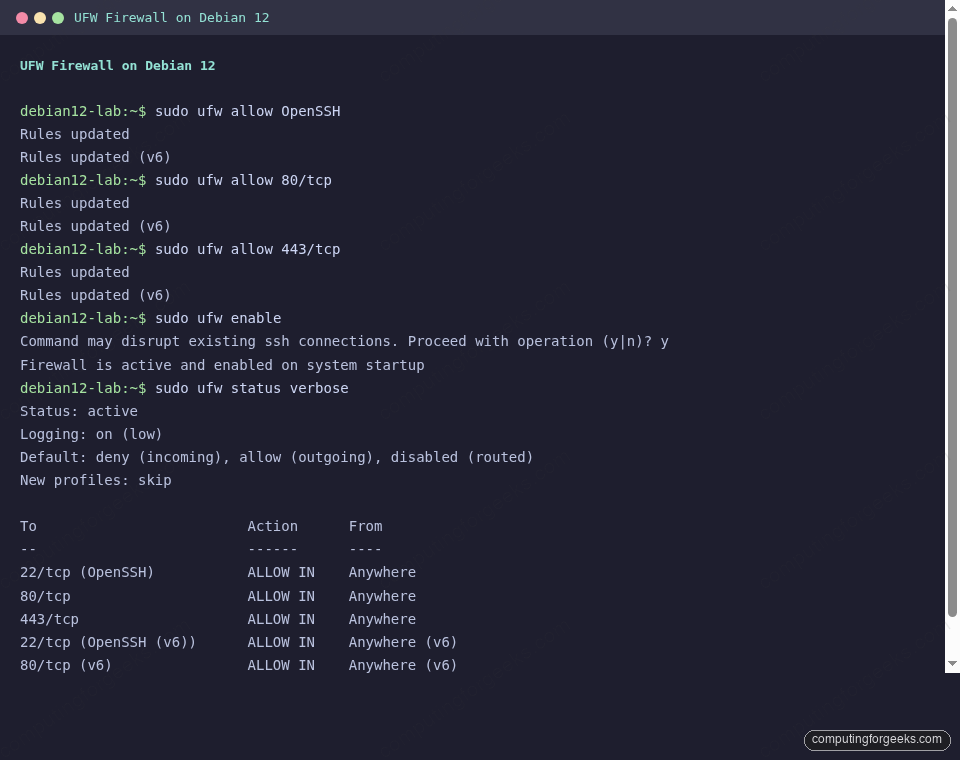Click the Default policy line
Screen dimensions: 960x760
tap(275, 457)
